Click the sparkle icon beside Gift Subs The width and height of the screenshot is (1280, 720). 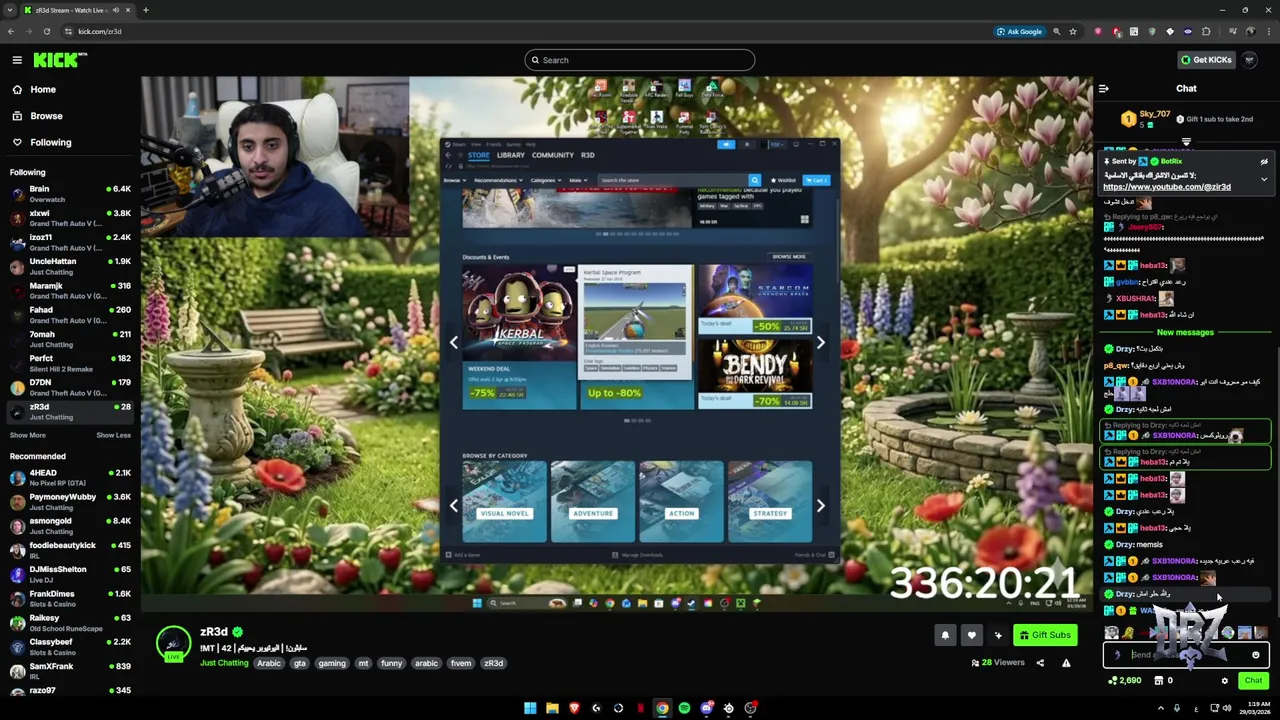pos(998,635)
